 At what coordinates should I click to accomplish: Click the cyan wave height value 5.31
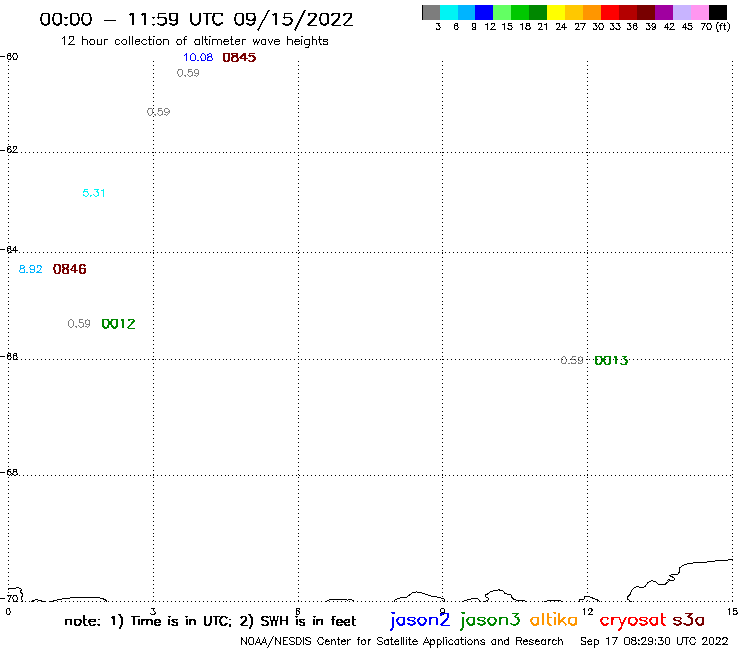coord(94,193)
